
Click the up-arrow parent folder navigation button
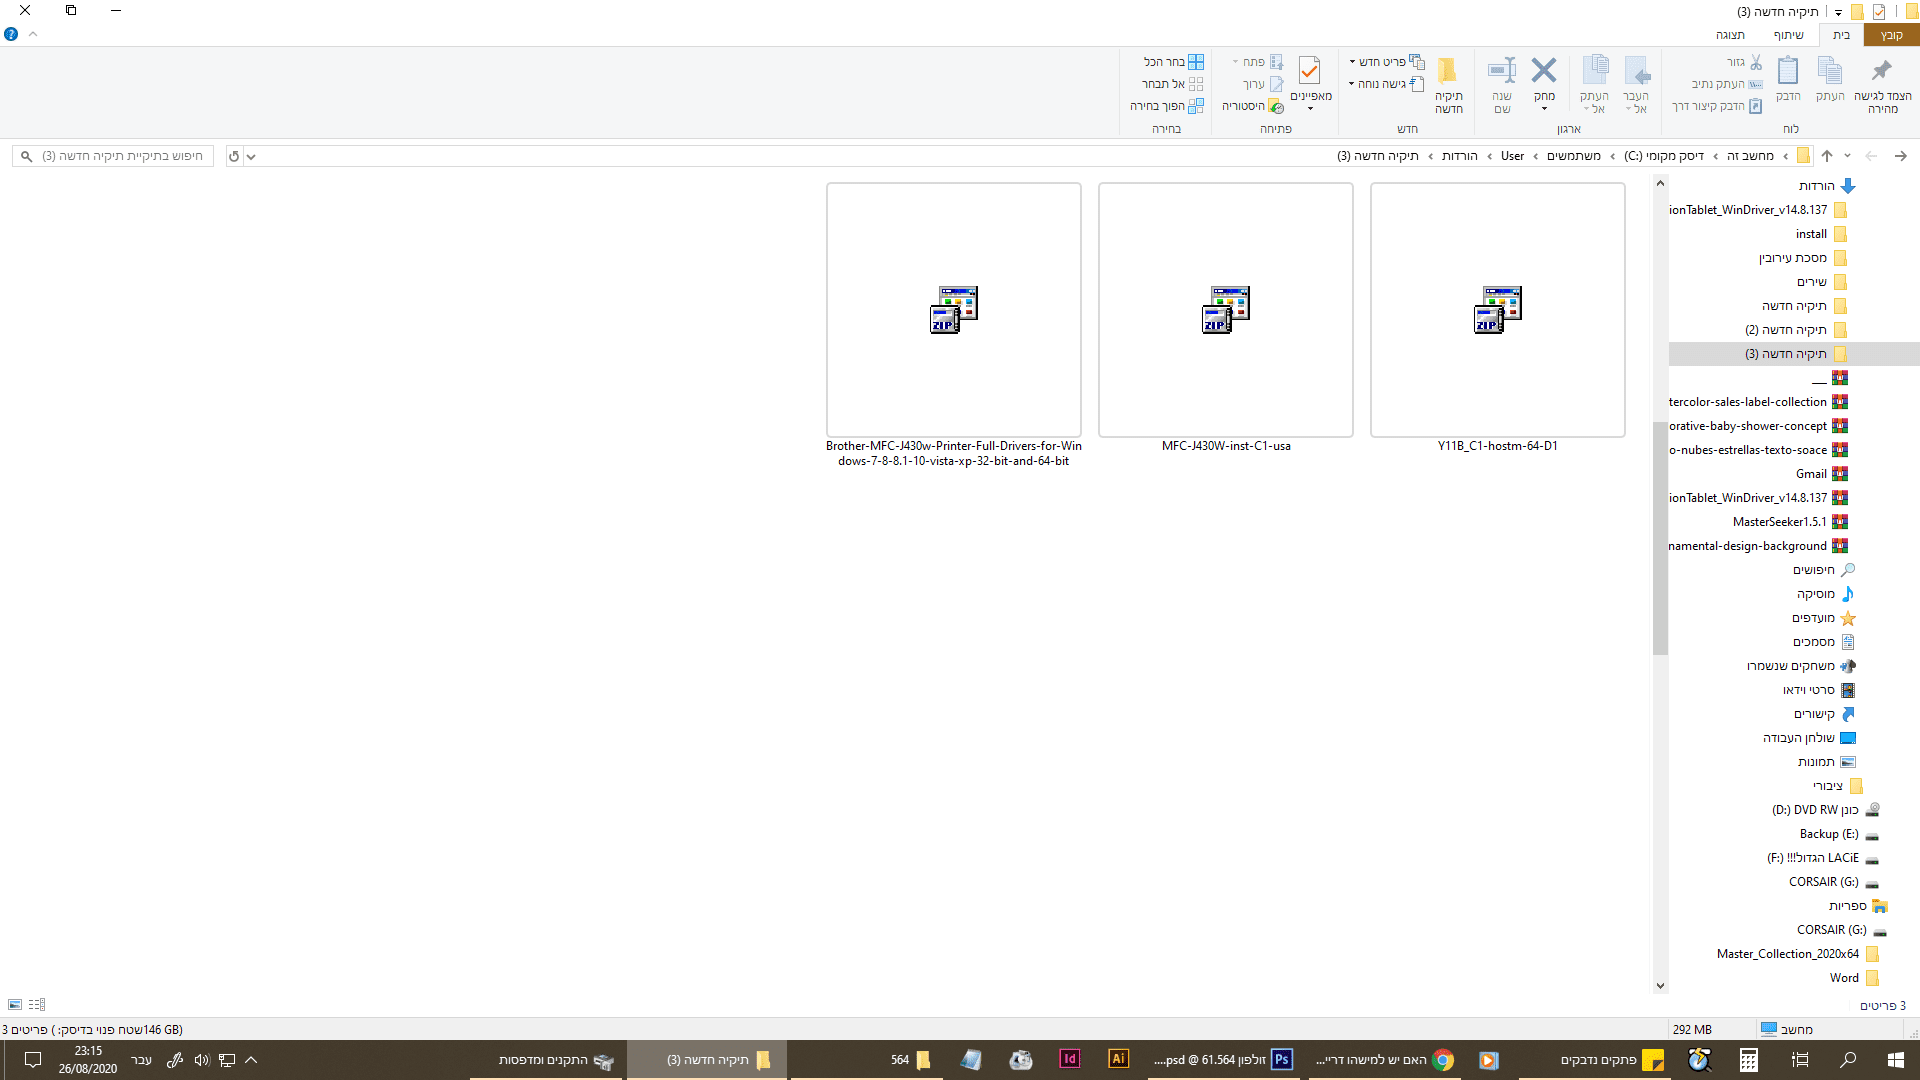tap(1827, 156)
